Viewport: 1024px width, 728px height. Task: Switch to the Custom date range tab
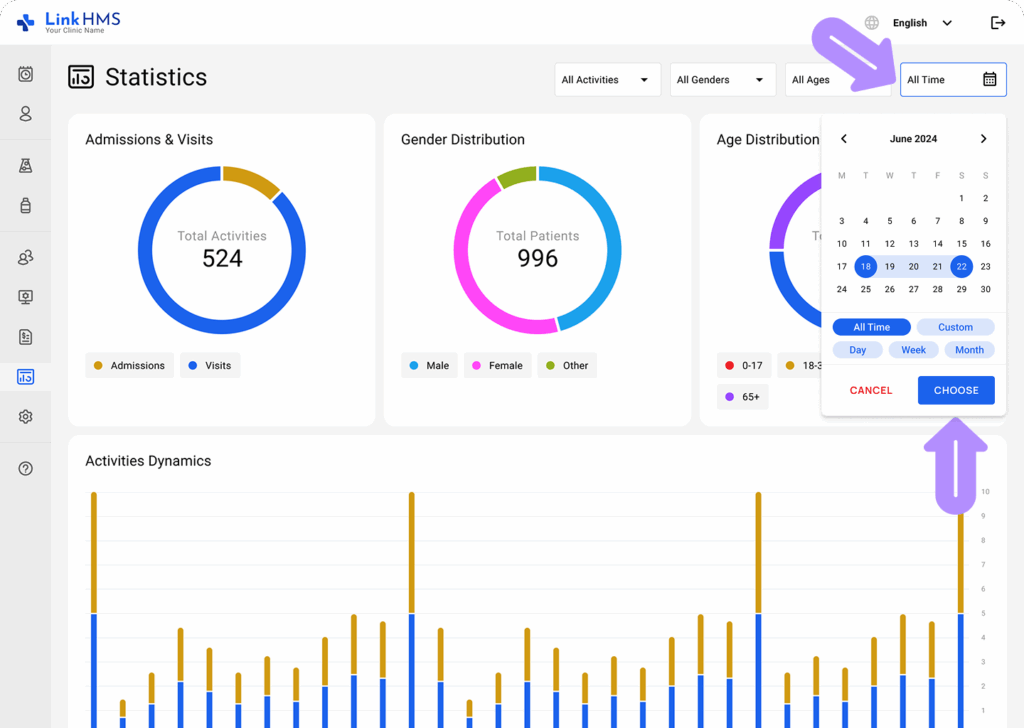955,326
